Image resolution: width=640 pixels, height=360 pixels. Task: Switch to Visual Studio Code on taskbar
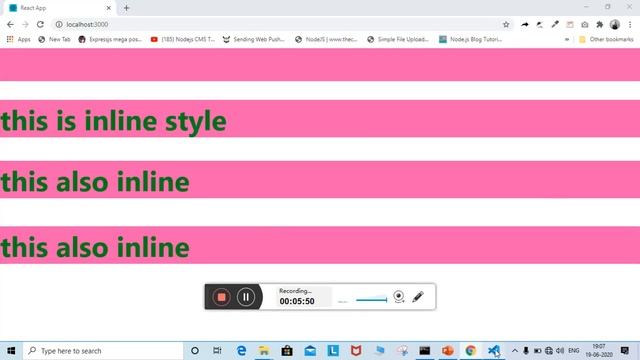click(493, 351)
